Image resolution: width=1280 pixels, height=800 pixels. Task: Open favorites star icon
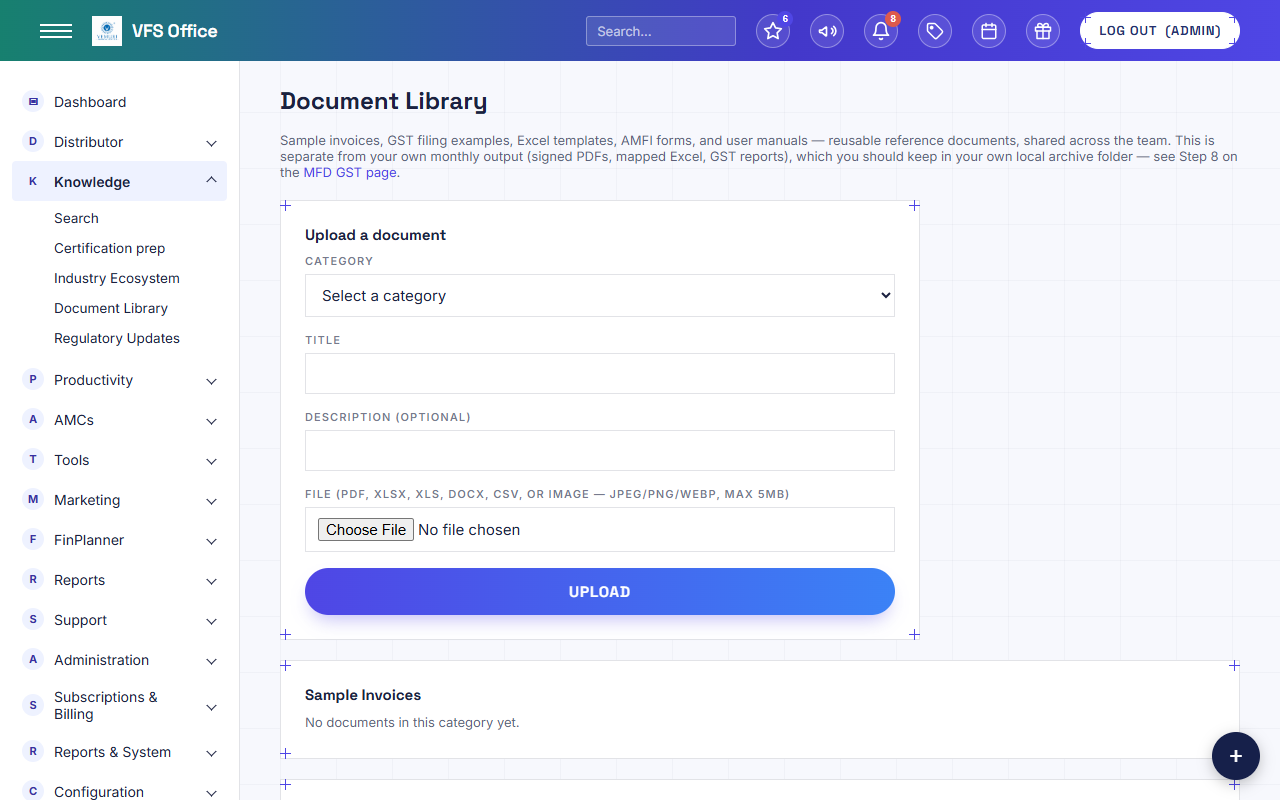click(773, 31)
